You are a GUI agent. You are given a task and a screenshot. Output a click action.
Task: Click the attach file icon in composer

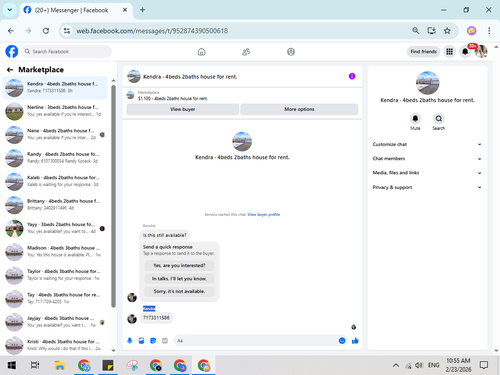(x=141, y=341)
